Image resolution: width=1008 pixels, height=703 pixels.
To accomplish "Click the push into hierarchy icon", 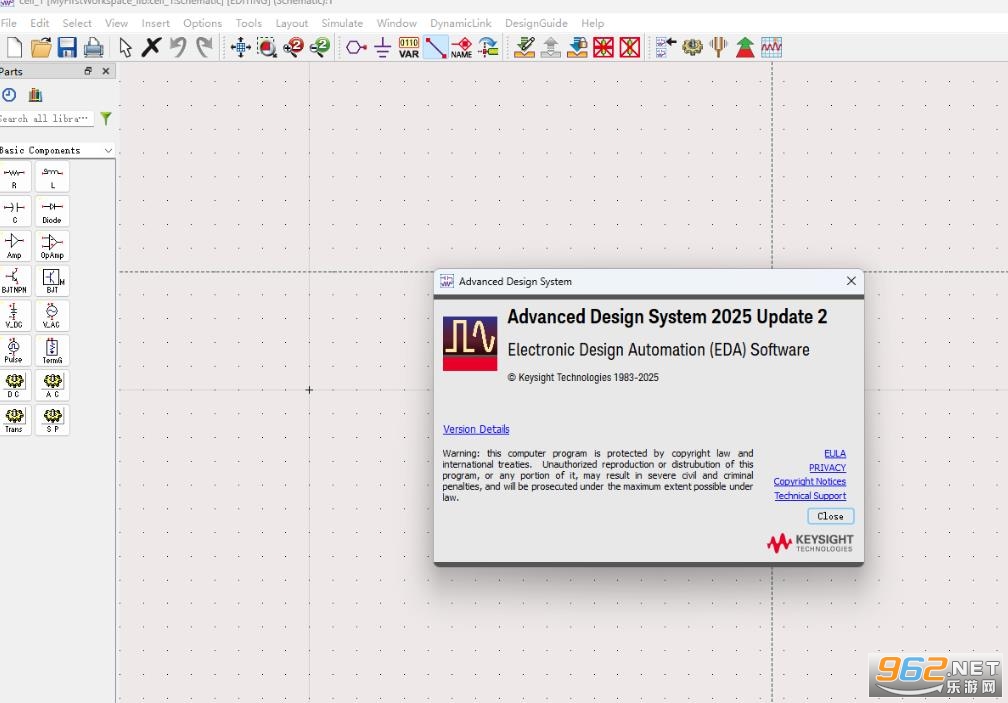I will click(x=525, y=48).
